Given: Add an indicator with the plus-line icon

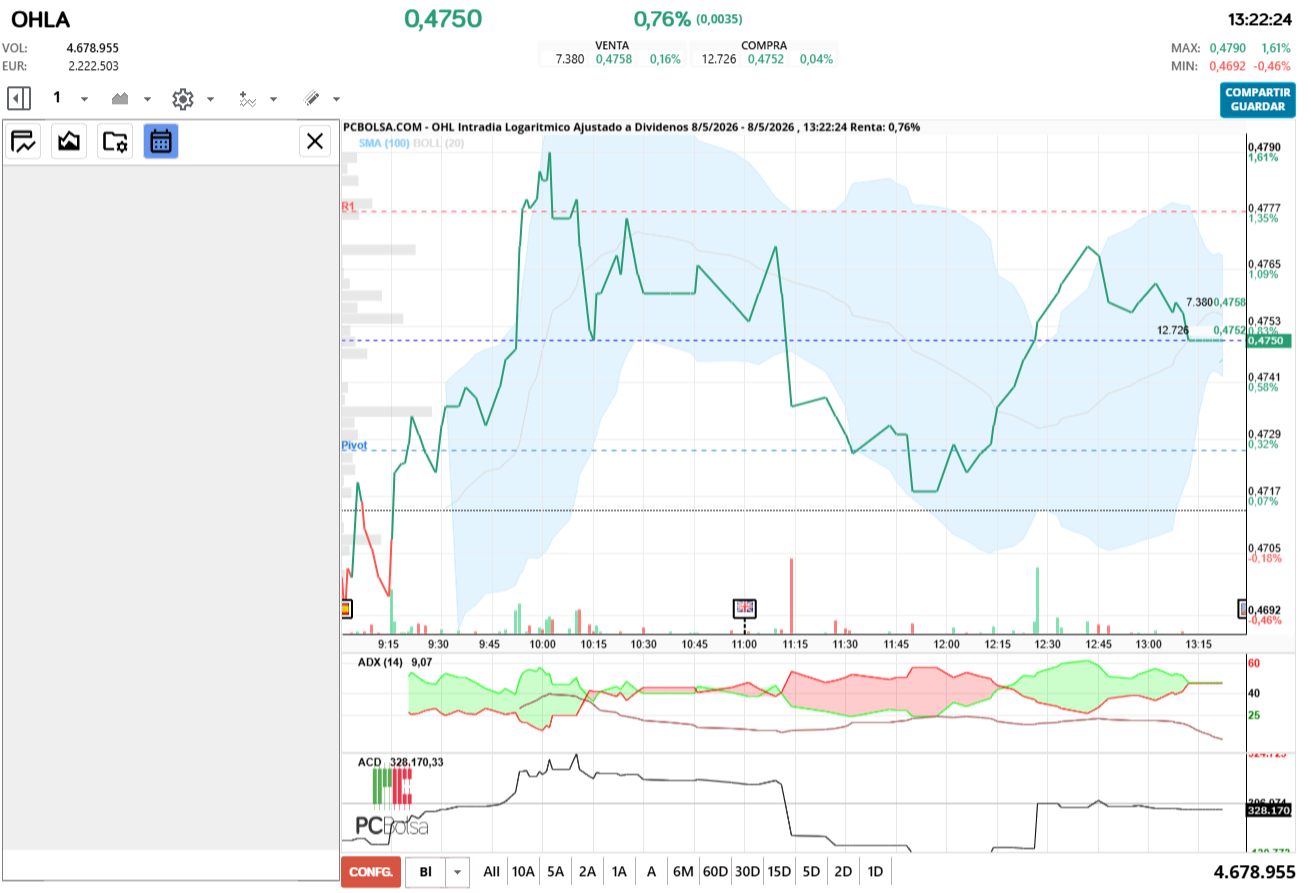Looking at the screenshot, I should pyautogui.click(x=247, y=98).
